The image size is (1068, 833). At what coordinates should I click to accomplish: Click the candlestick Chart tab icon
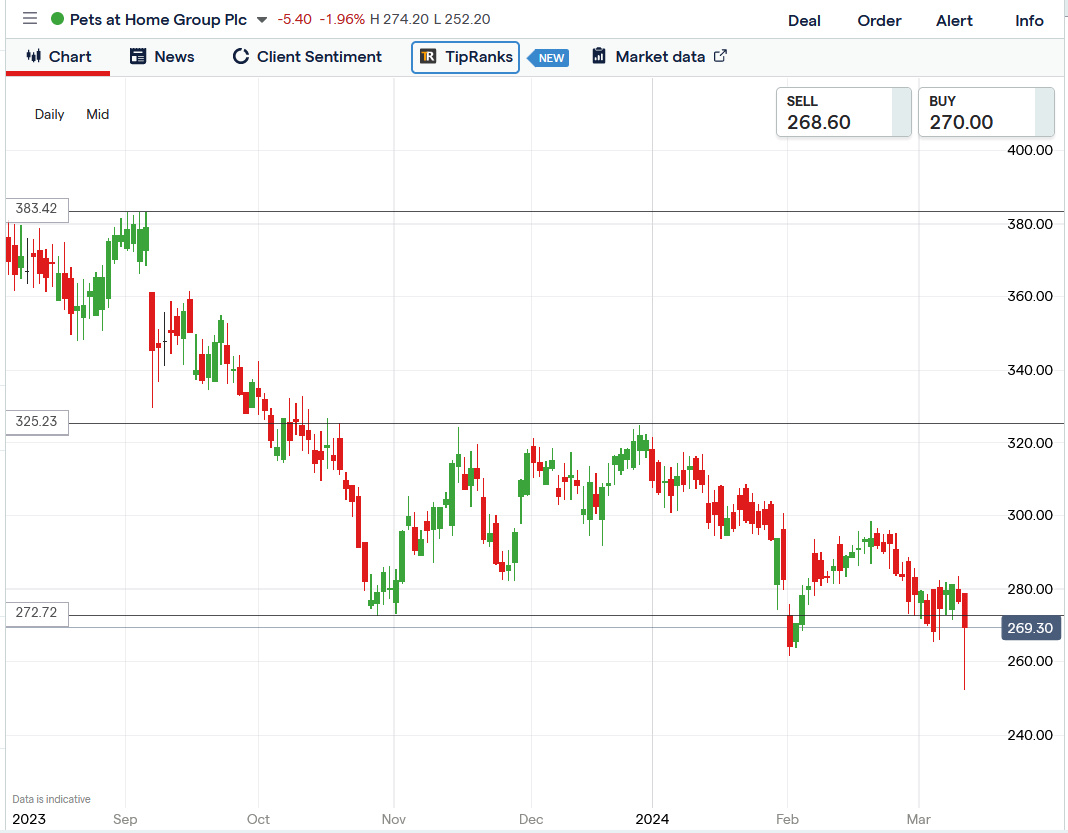tap(33, 56)
